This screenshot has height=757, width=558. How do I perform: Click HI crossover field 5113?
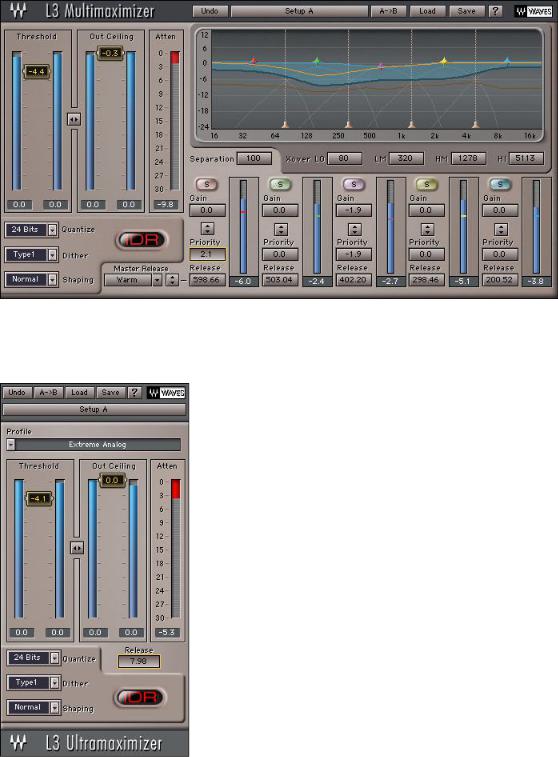(x=525, y=158)
